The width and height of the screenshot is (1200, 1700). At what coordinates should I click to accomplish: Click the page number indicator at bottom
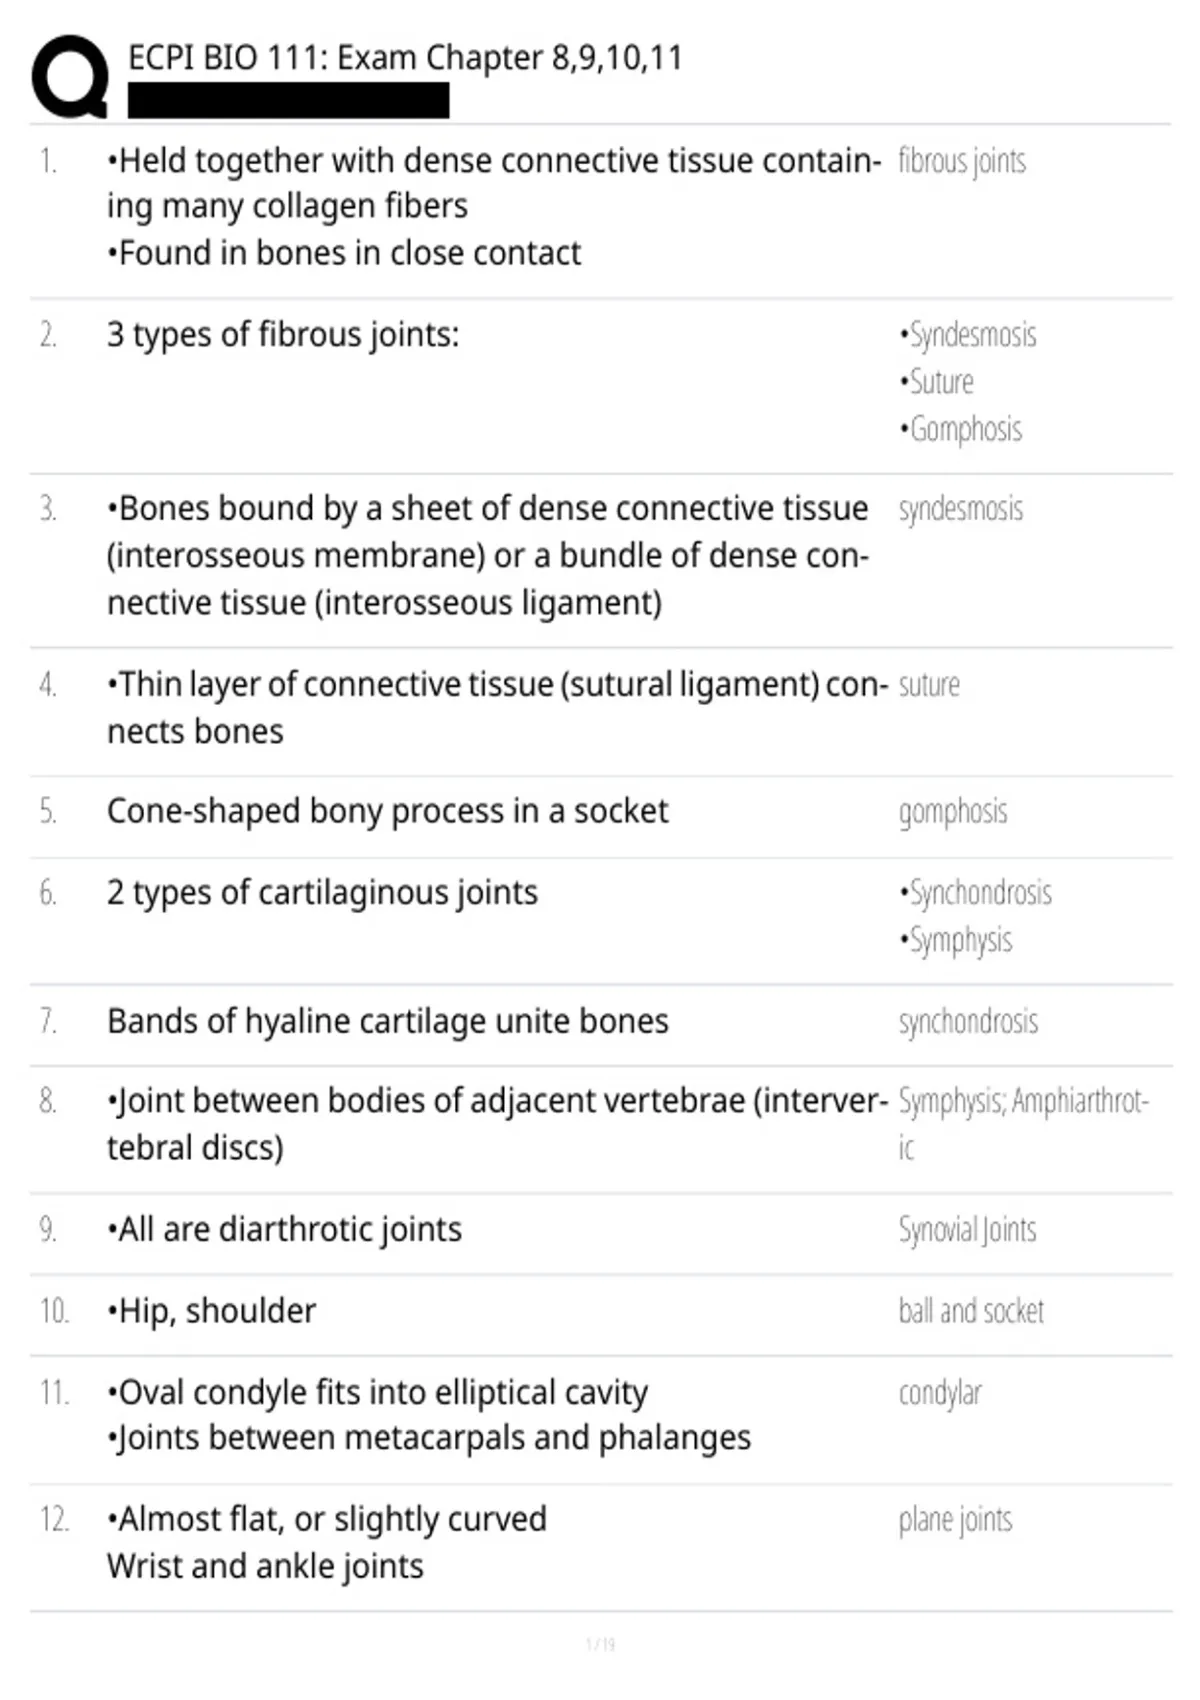[x=600, y=1644]
